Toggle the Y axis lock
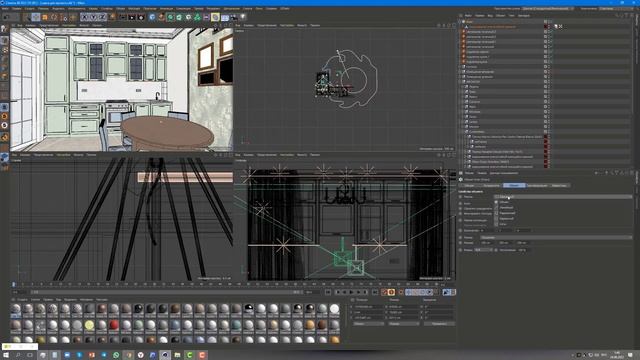Viewport: 640px width, 360px height. tap(93, 17)
